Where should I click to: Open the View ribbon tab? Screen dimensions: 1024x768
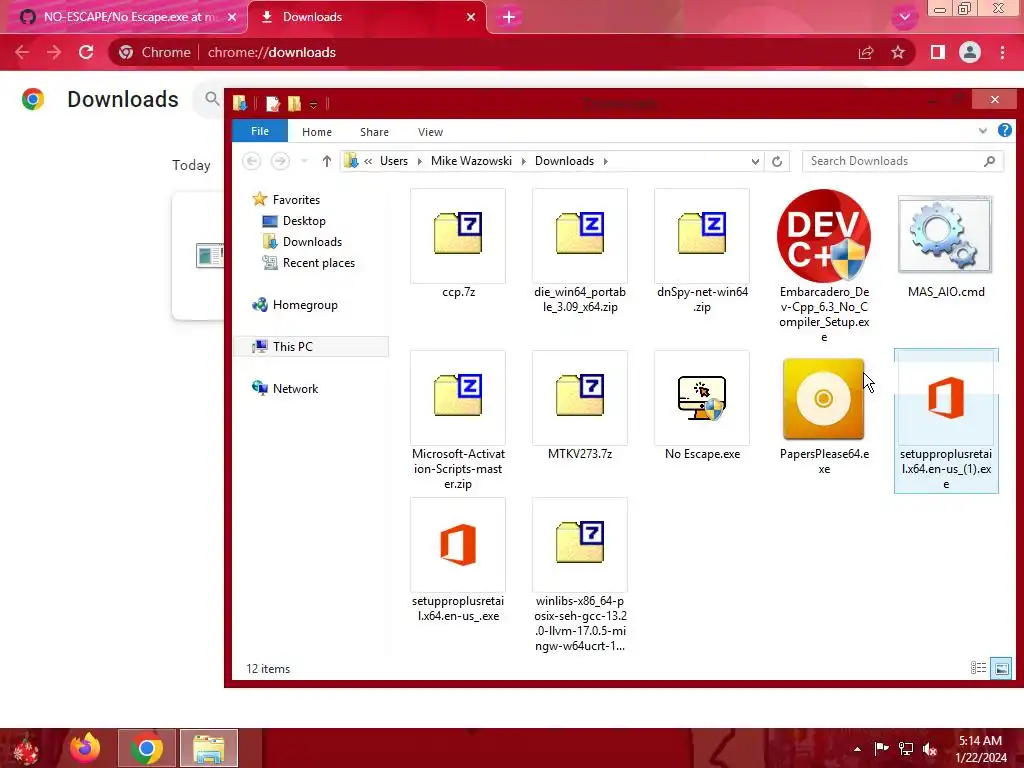click(x=430, y=132)
